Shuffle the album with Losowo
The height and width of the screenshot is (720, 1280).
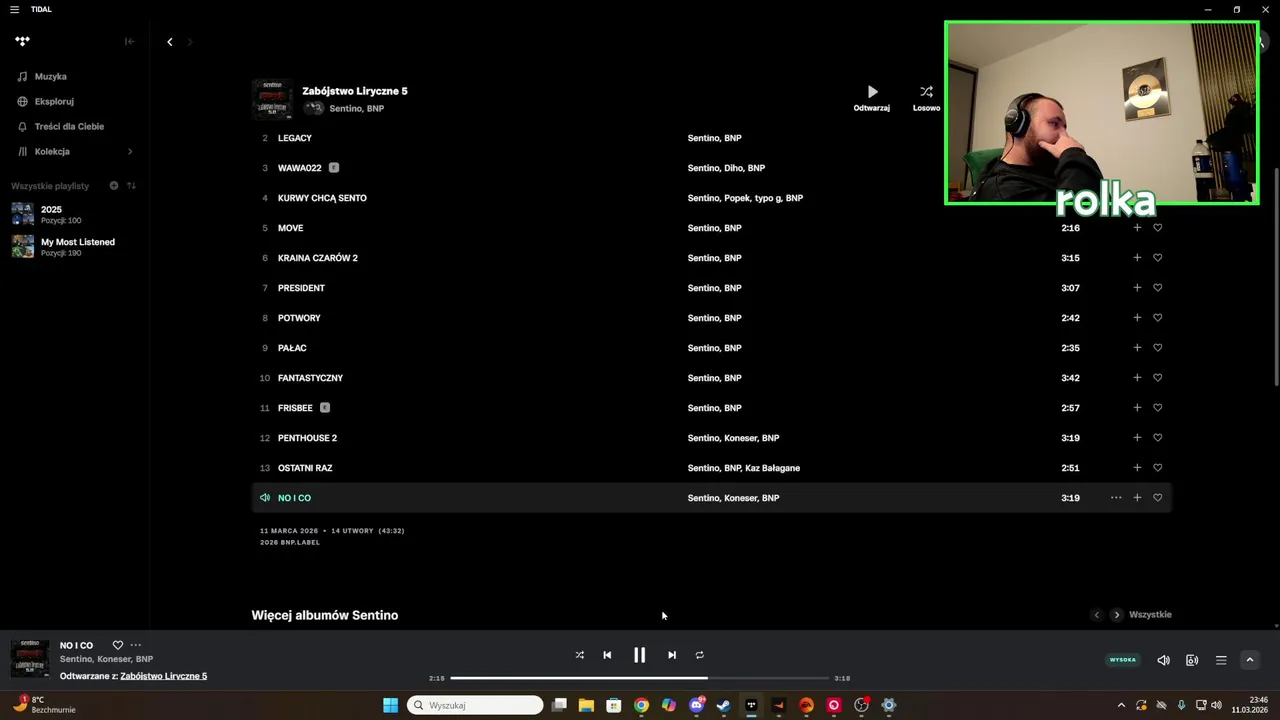pyautogui.click(x=926, y=97)
